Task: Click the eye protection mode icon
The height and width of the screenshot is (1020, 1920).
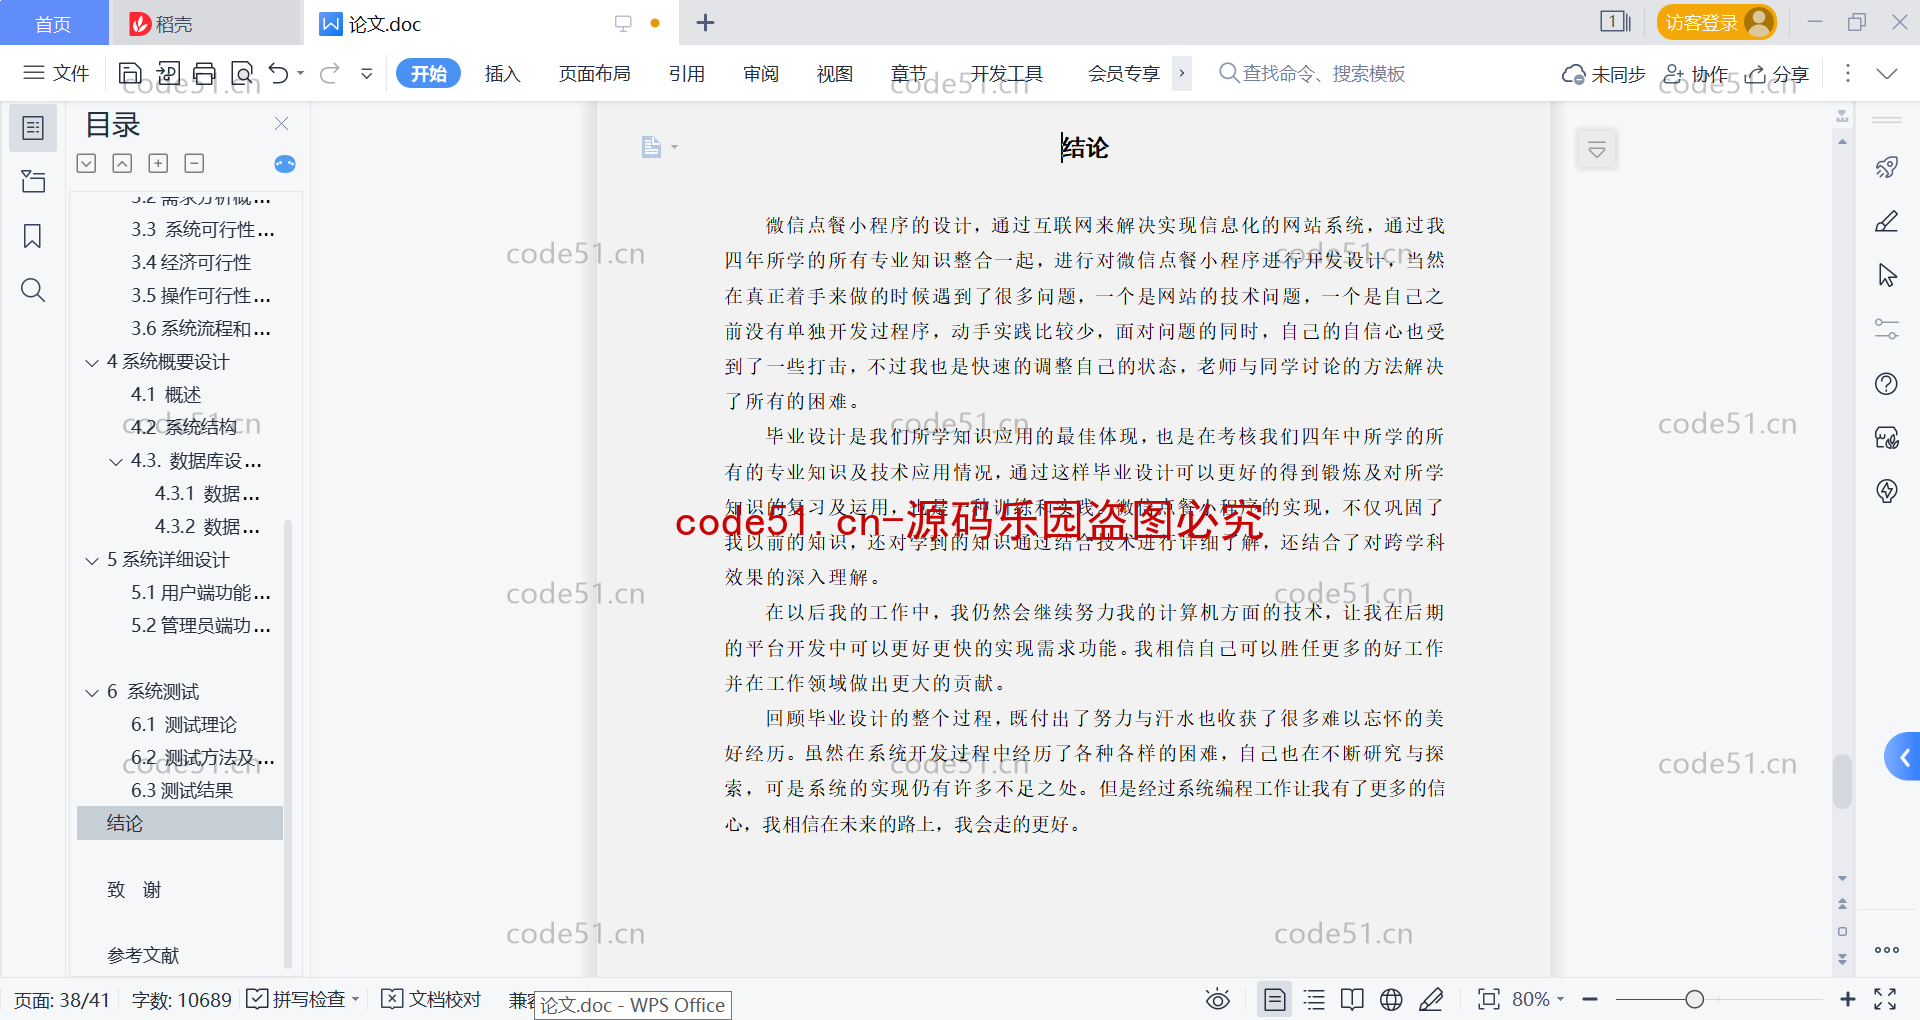Action: (1218, 999)
